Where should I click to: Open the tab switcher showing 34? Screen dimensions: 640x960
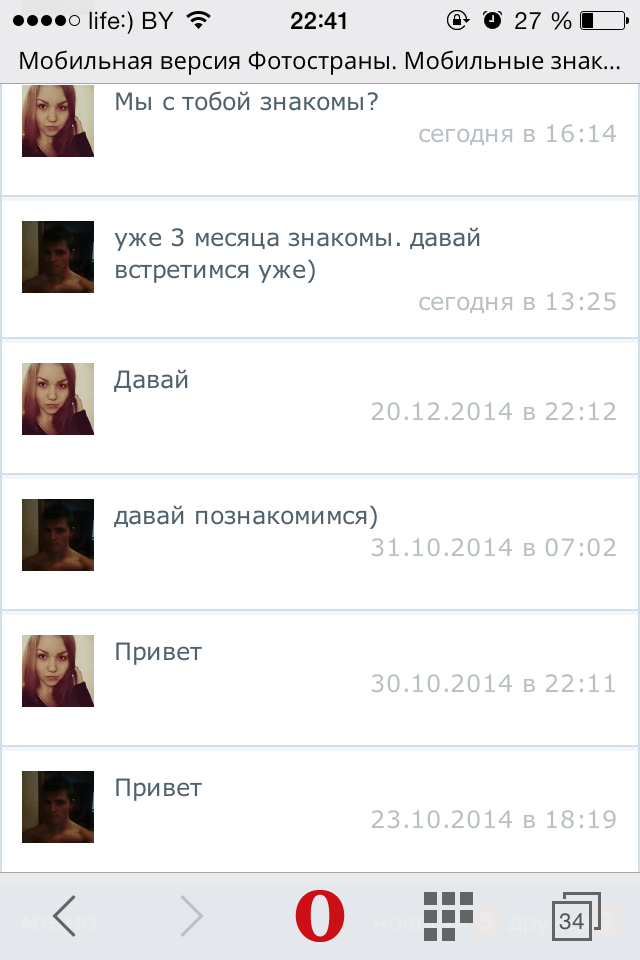pyautogui.click(x=576, y=917)
